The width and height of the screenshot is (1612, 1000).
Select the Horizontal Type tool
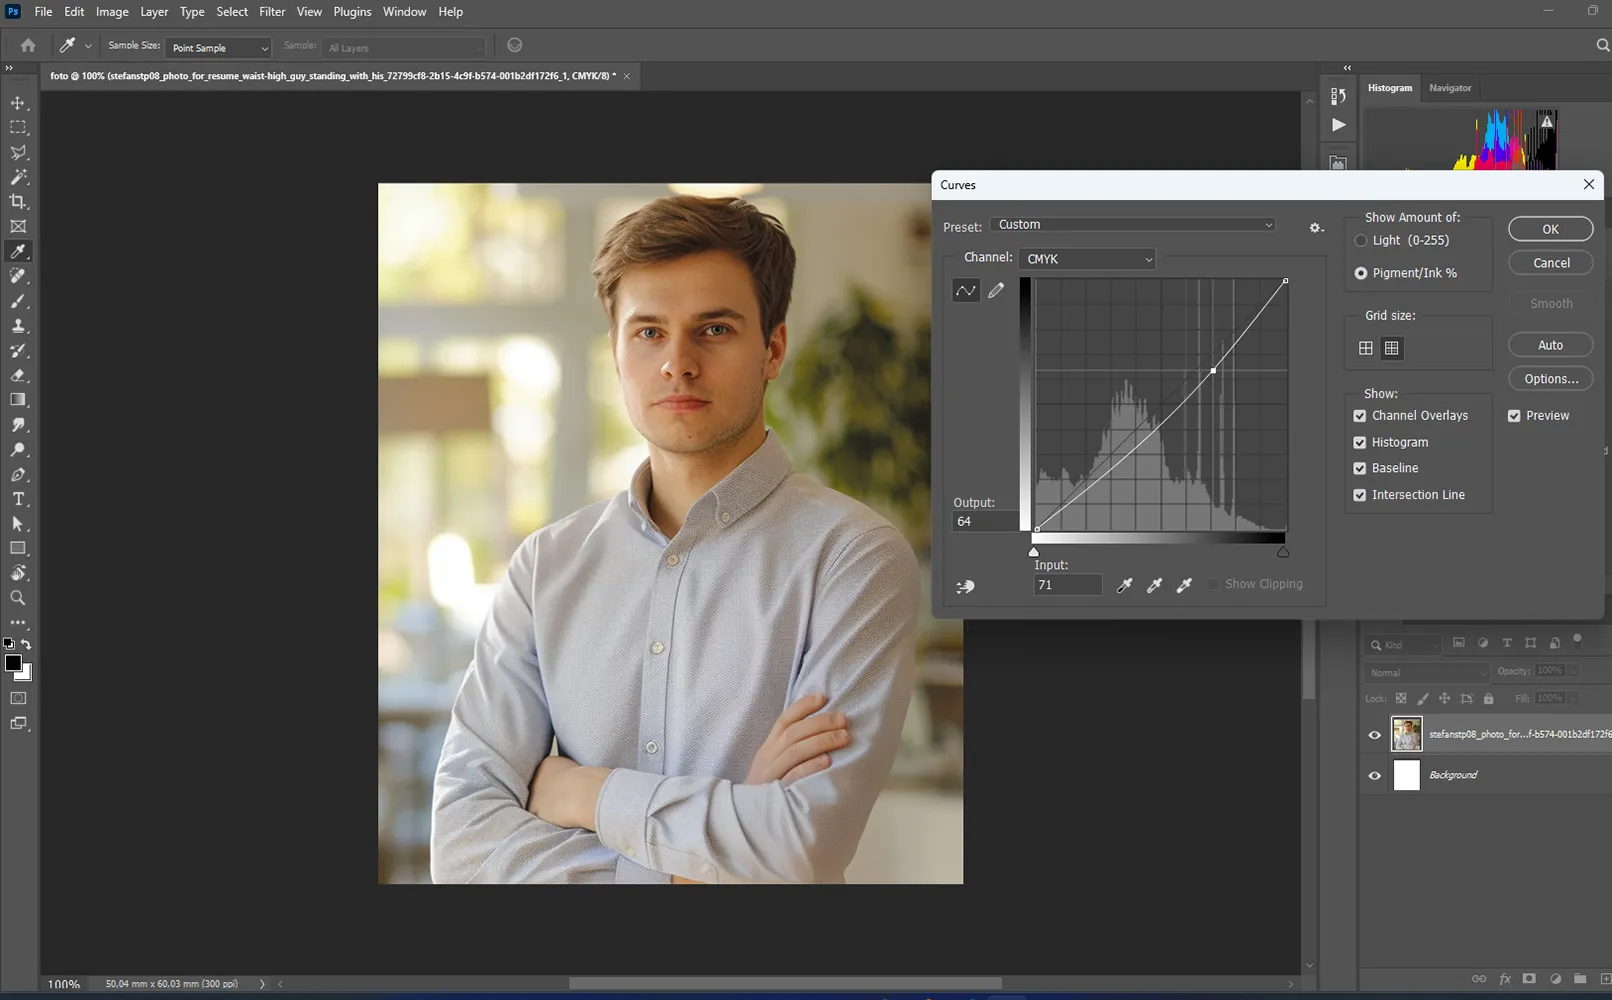pyautogui.click(x=18, y=499)
